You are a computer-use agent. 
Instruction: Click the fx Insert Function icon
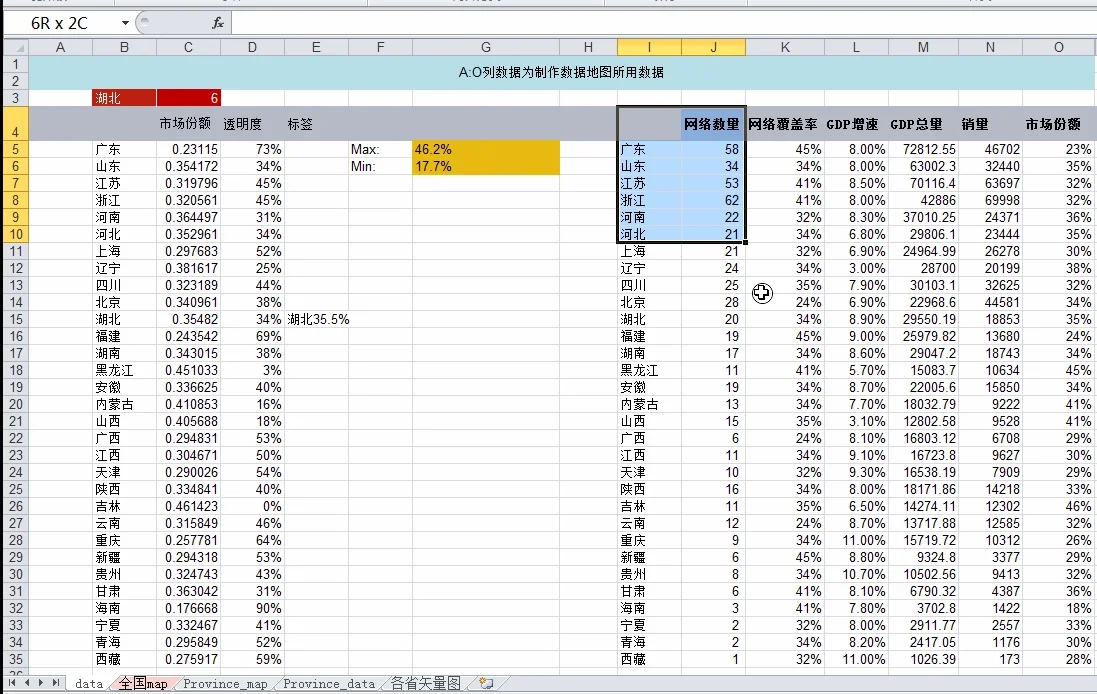tap(218, 23)
